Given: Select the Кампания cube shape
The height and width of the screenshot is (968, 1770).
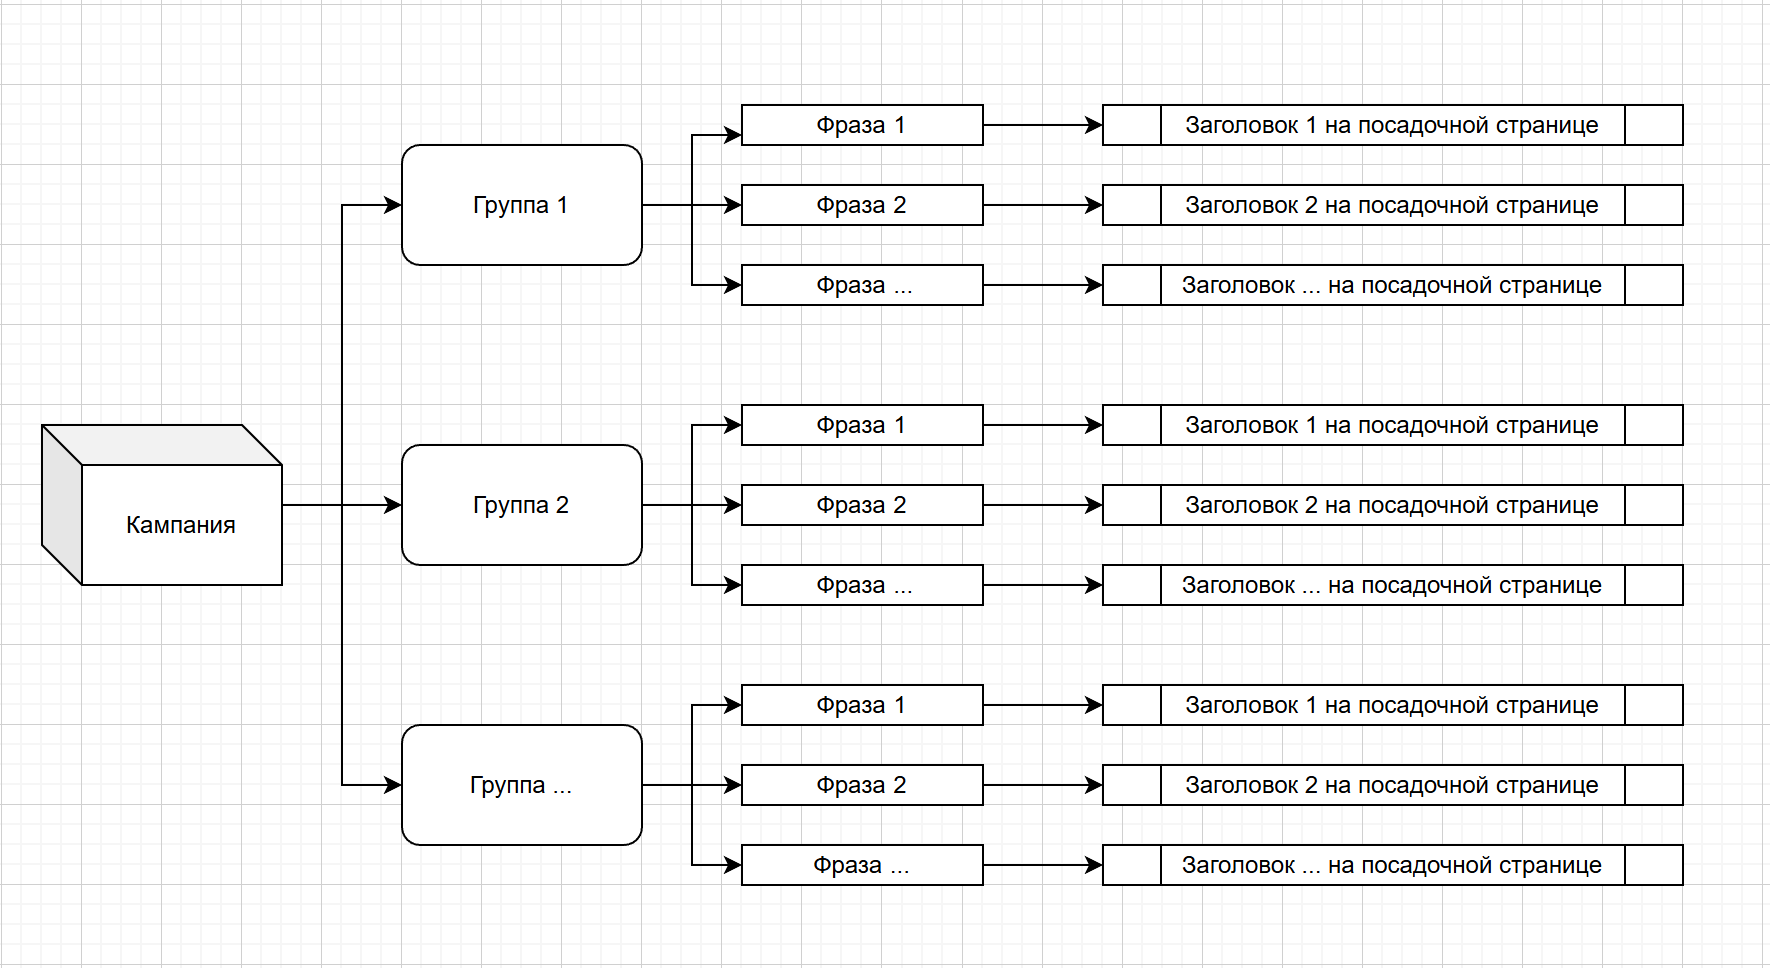Looking at the screenshot, I should pos(162,505).
